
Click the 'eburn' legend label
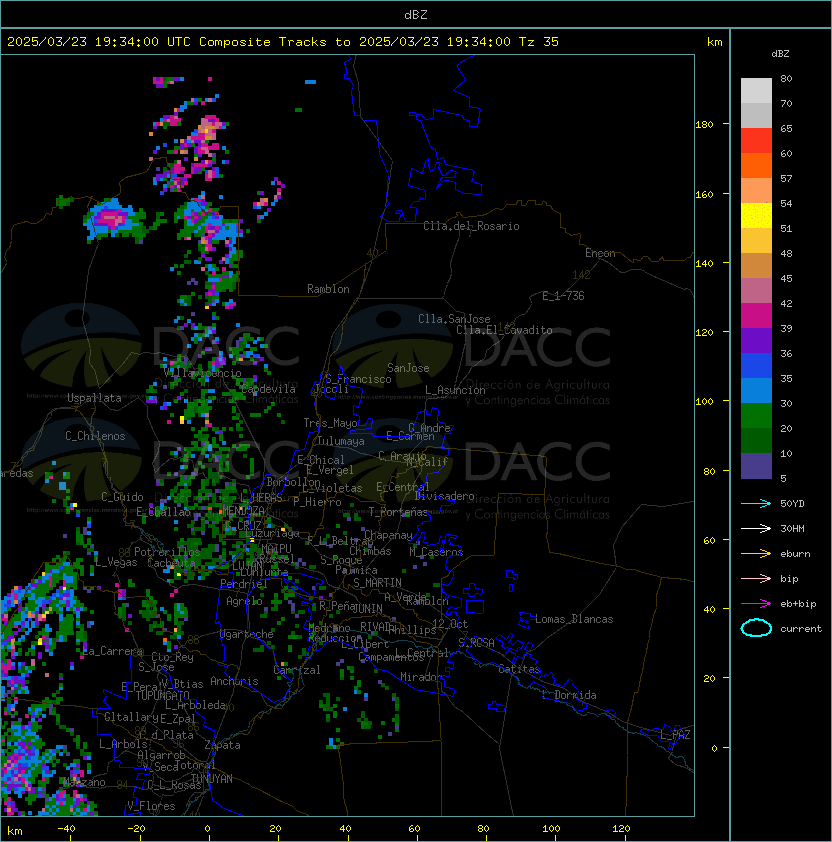795,554
